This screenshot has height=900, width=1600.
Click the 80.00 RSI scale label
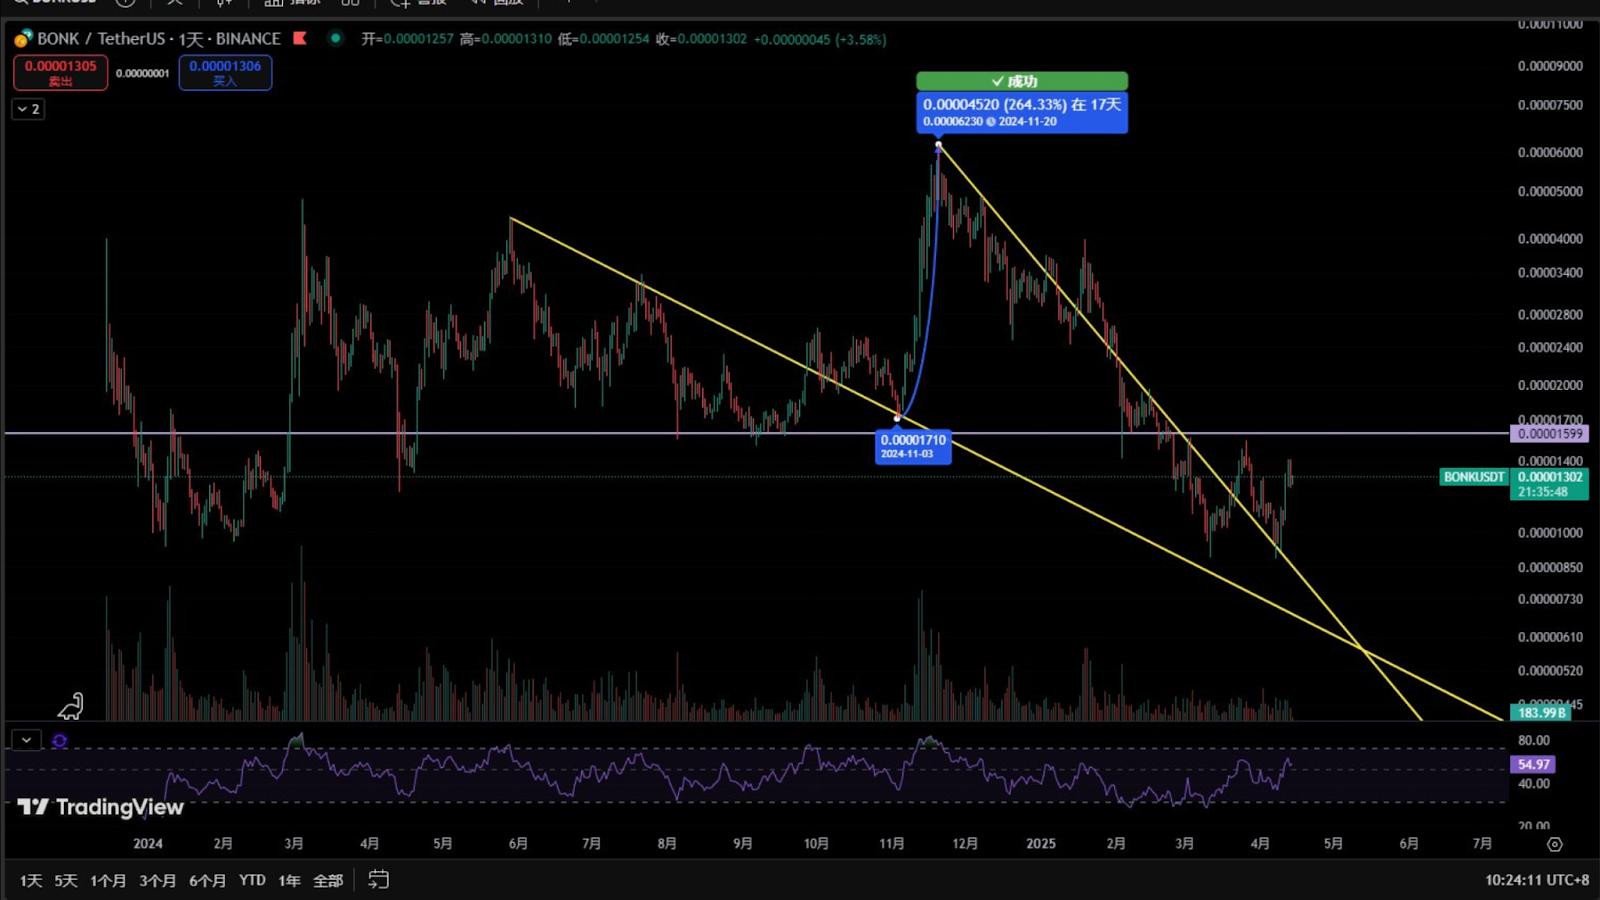point(1534,740)
